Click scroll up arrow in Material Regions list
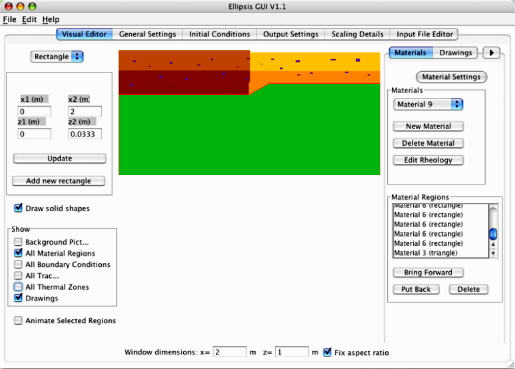This screenshot has height=369, width=515. [x=493, y=245]
